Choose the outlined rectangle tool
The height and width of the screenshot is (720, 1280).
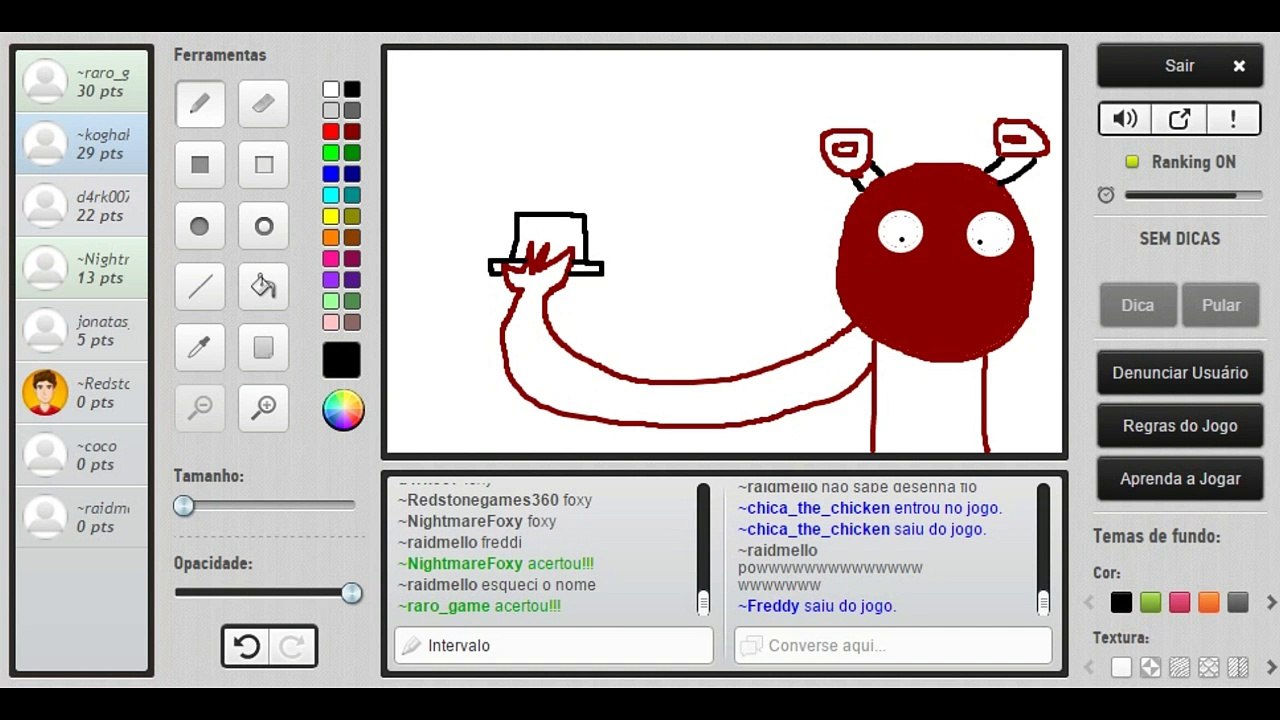264,165
